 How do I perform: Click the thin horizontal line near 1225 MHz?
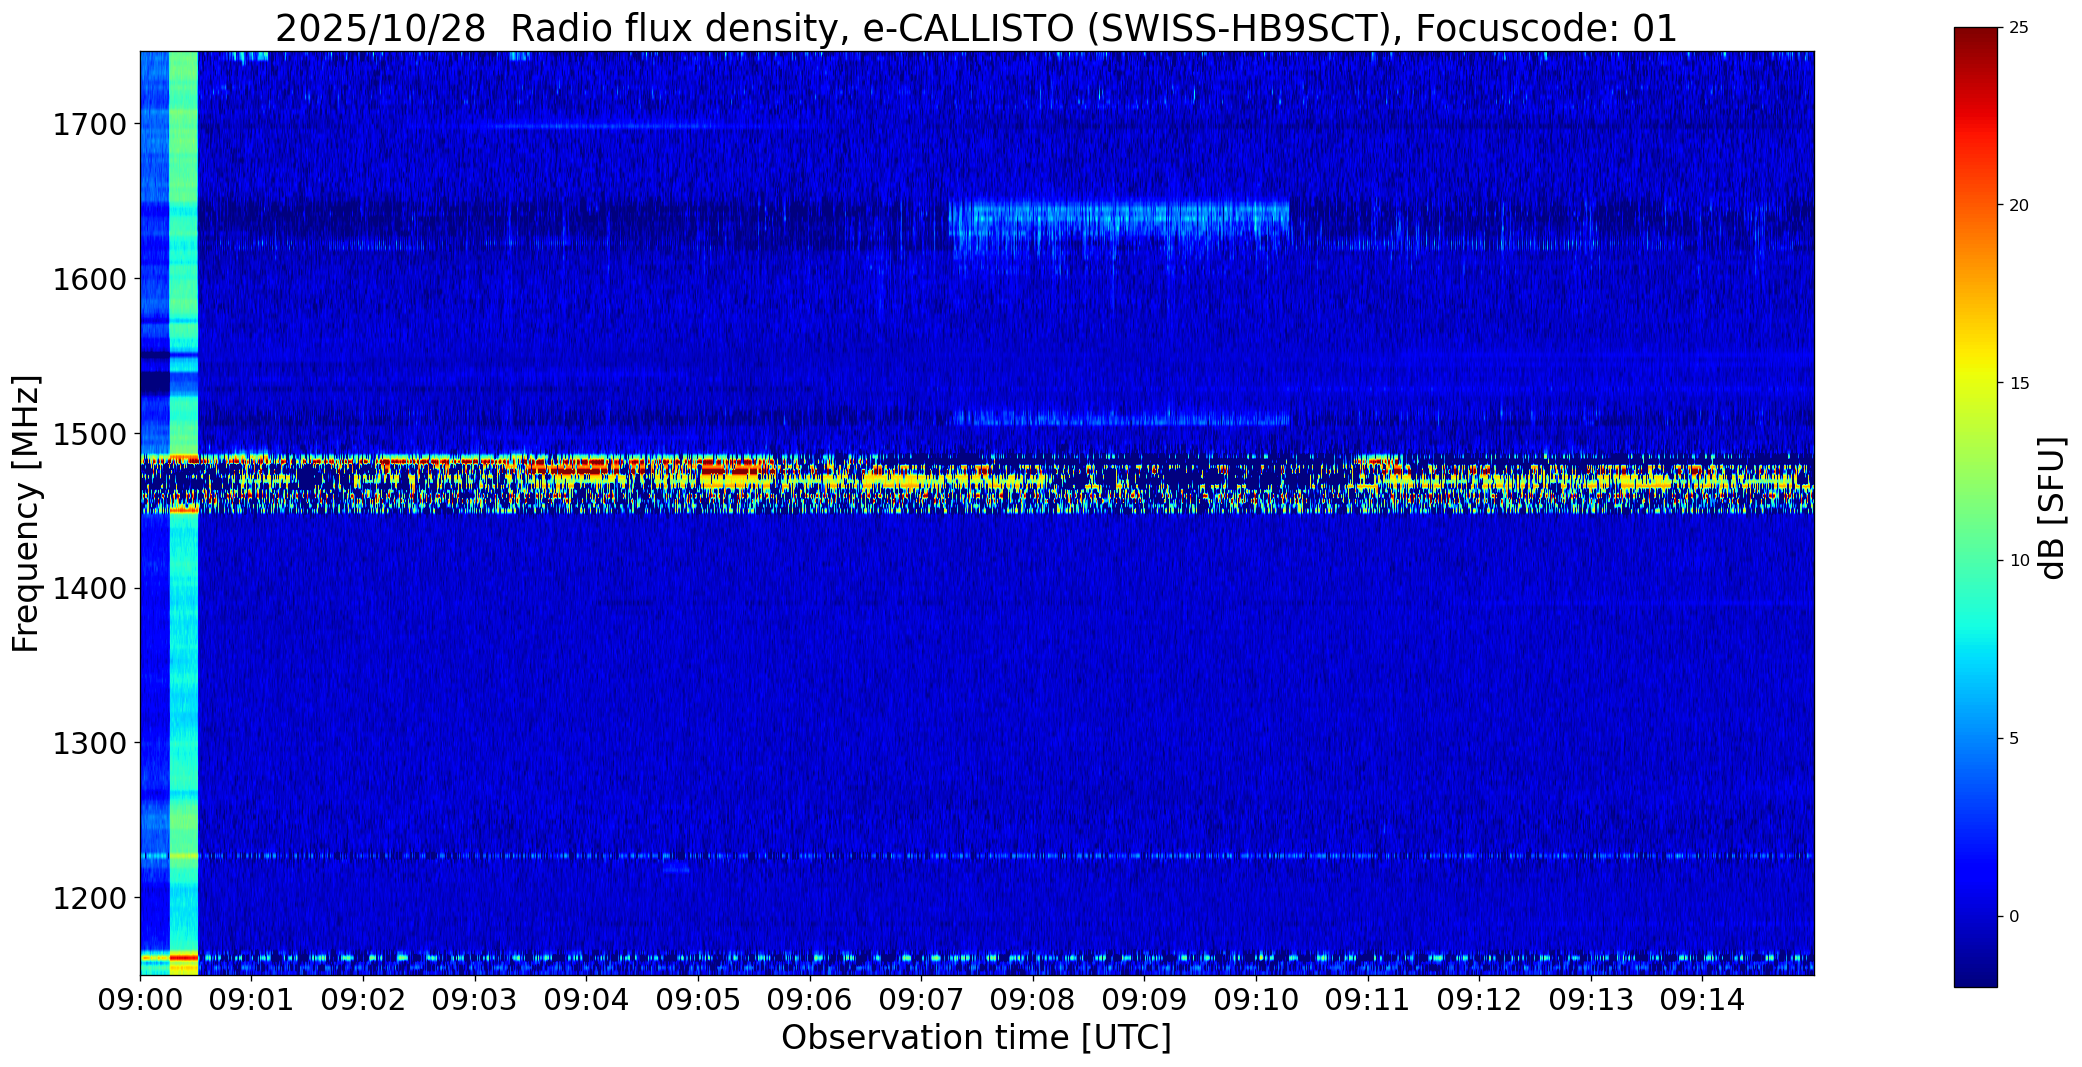976,856
